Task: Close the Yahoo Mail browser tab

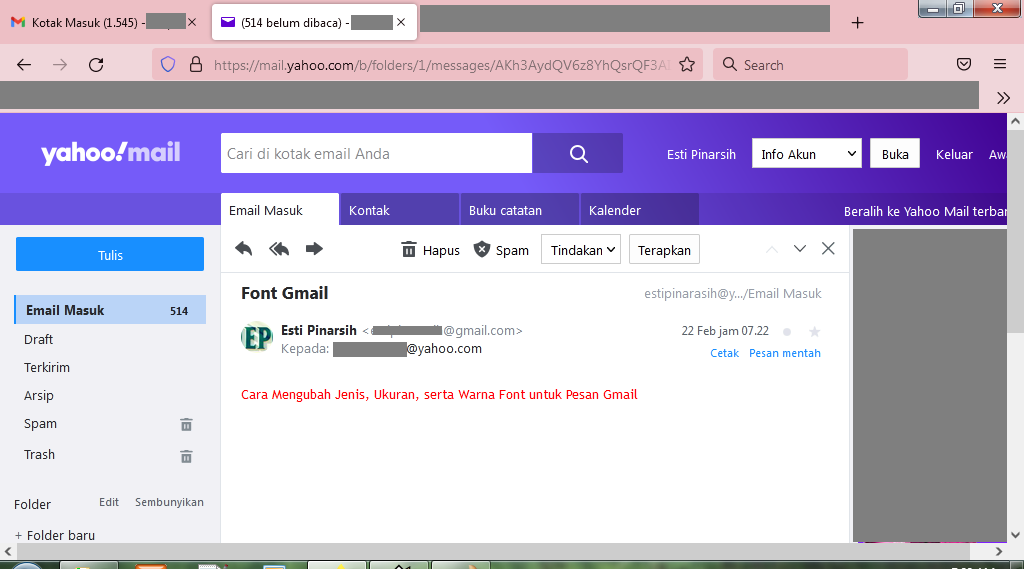Action: pos(401,22)
